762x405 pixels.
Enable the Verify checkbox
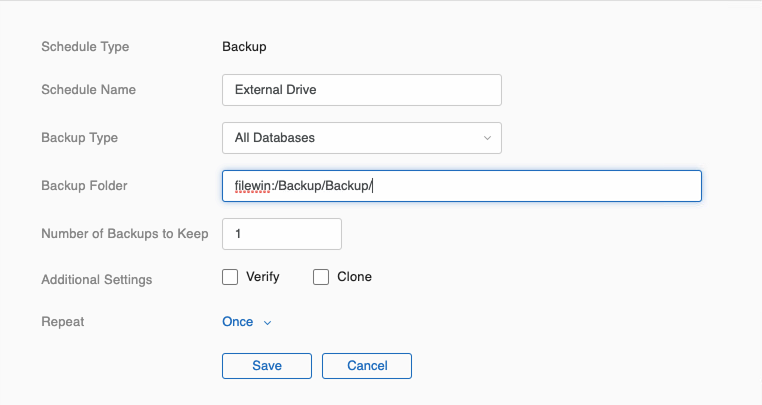point(230,277)
